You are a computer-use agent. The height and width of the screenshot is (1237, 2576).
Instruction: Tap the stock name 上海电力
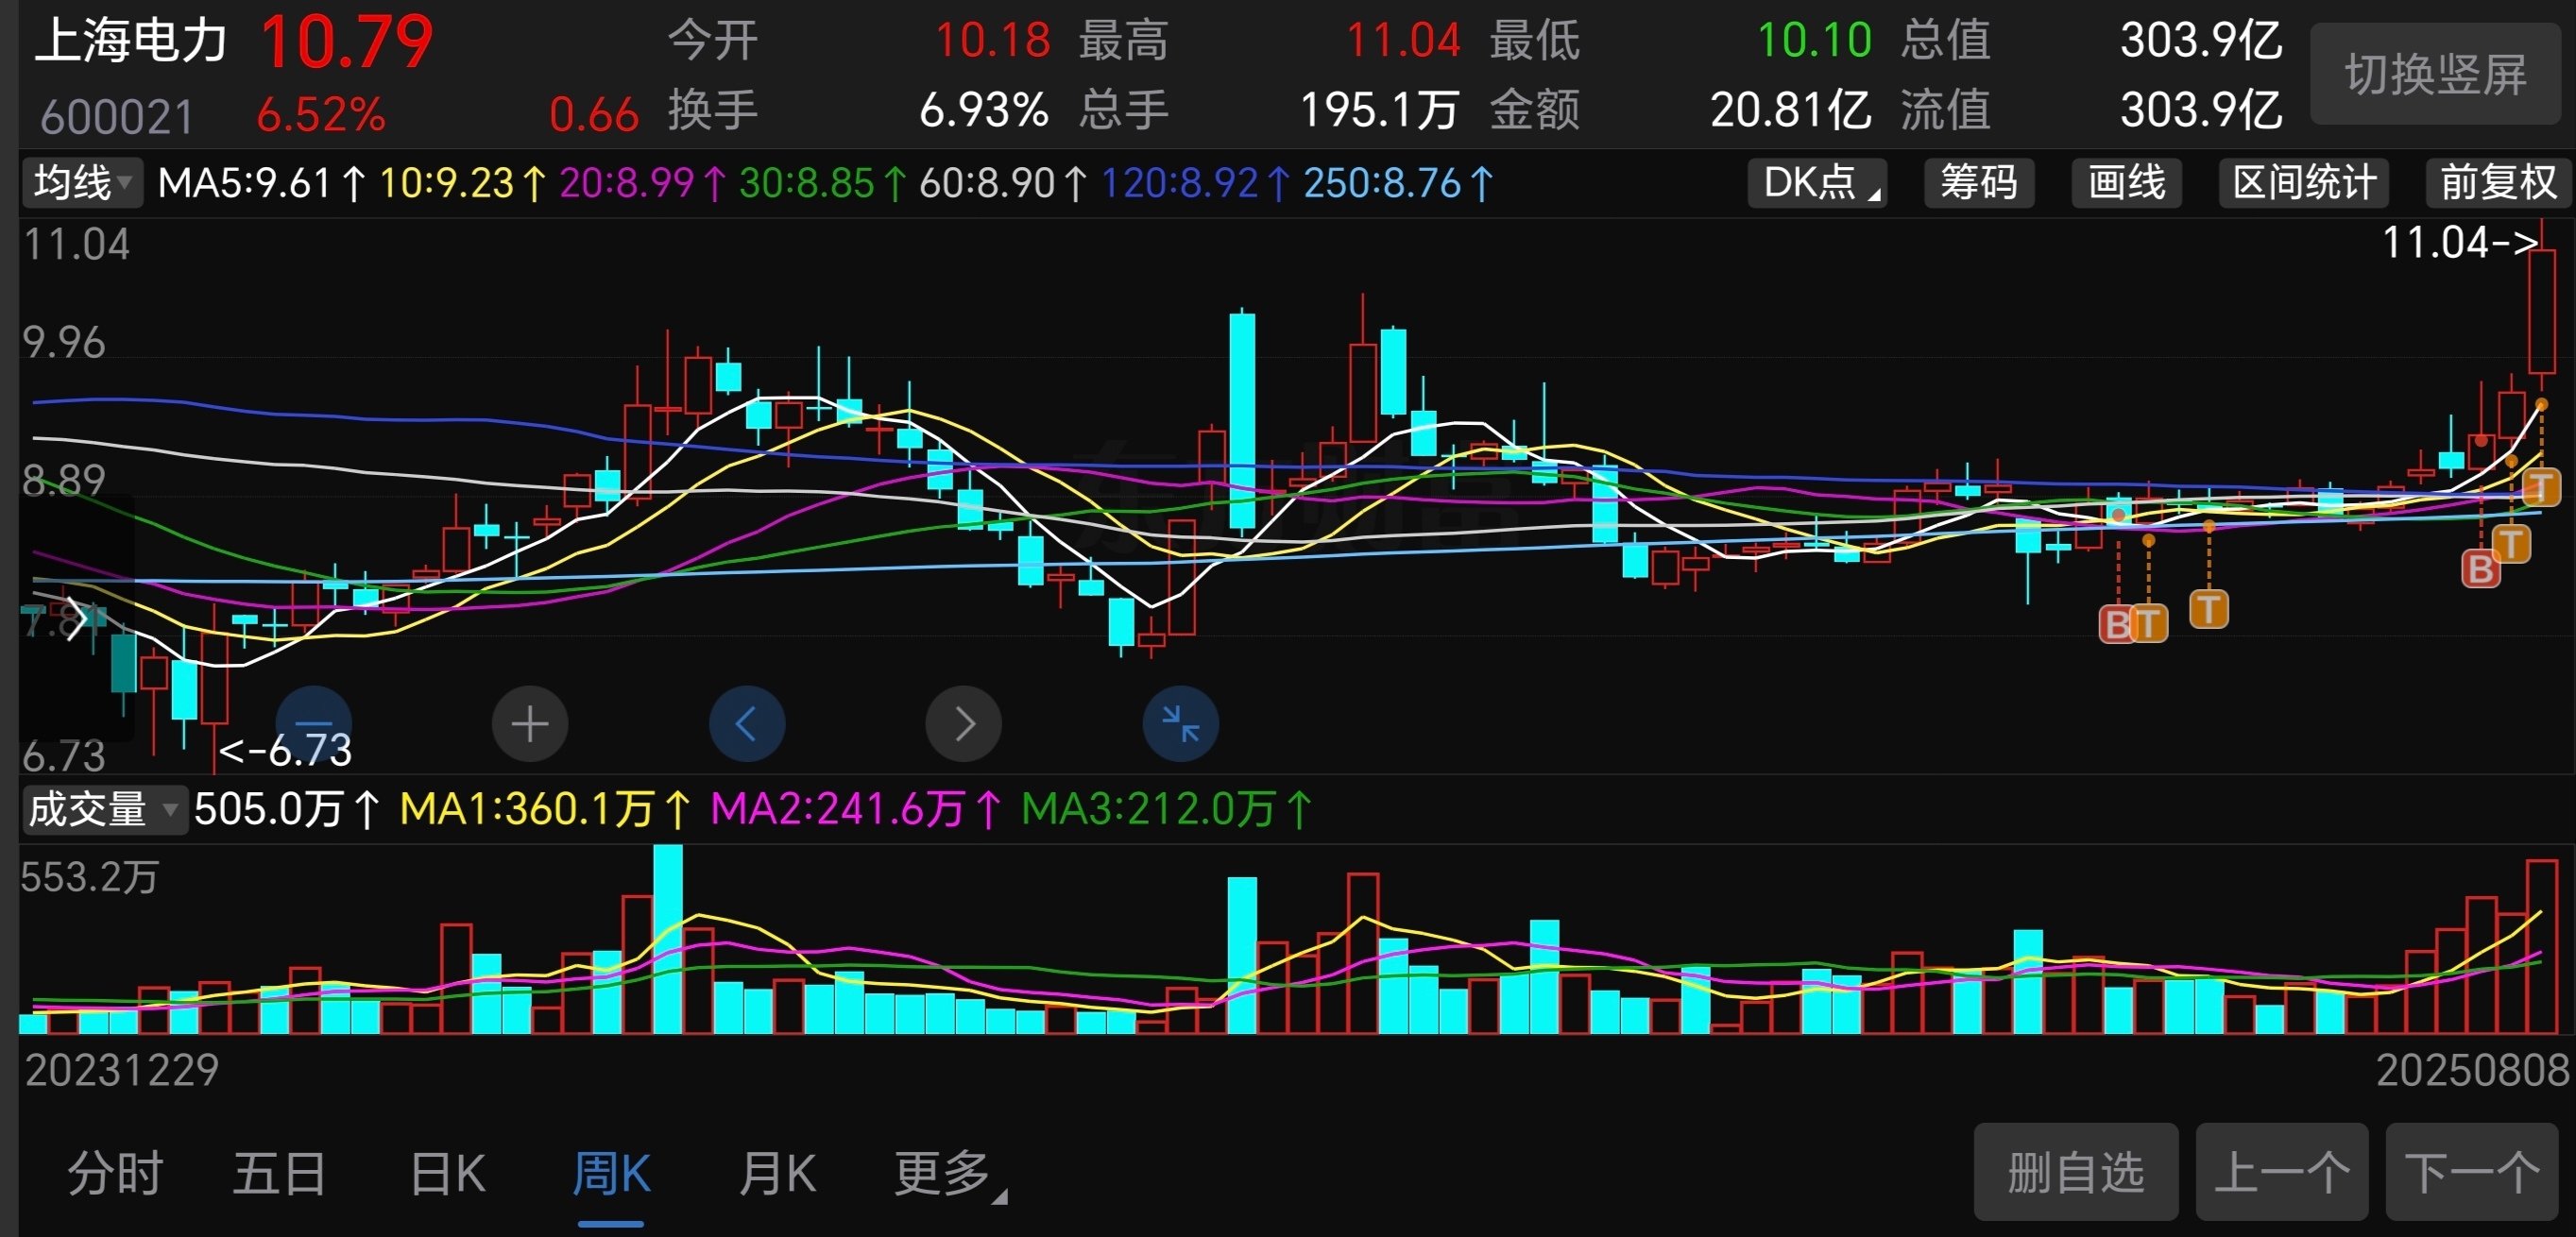(131, 42)
